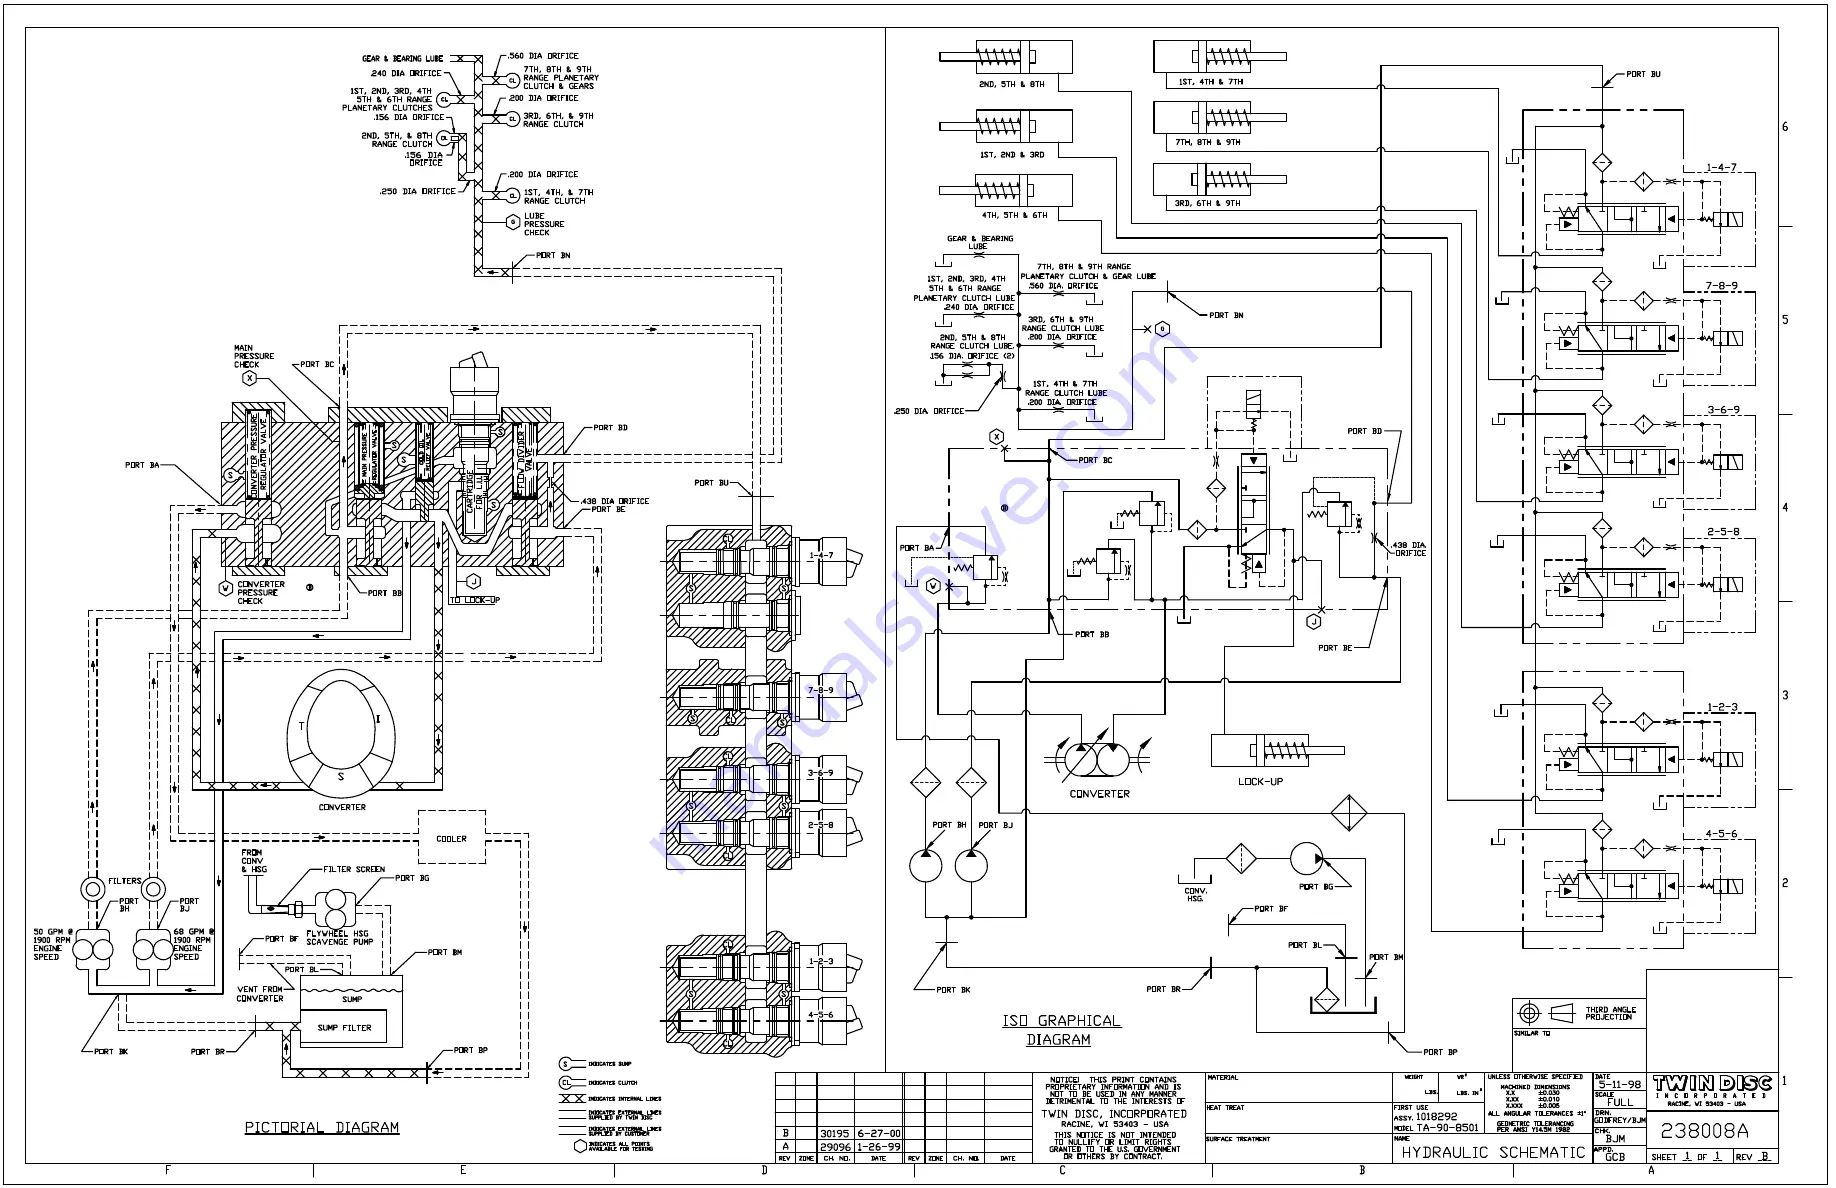Click the CONV. HSG. label in ISO diagram
Viewport: 1836px width, 1188px height.
(1196, 894)
